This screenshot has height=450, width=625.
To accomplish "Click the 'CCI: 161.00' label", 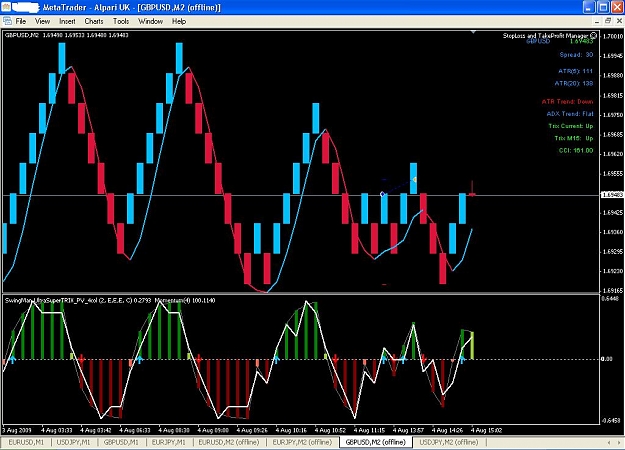I will click(x=576, y=151).
